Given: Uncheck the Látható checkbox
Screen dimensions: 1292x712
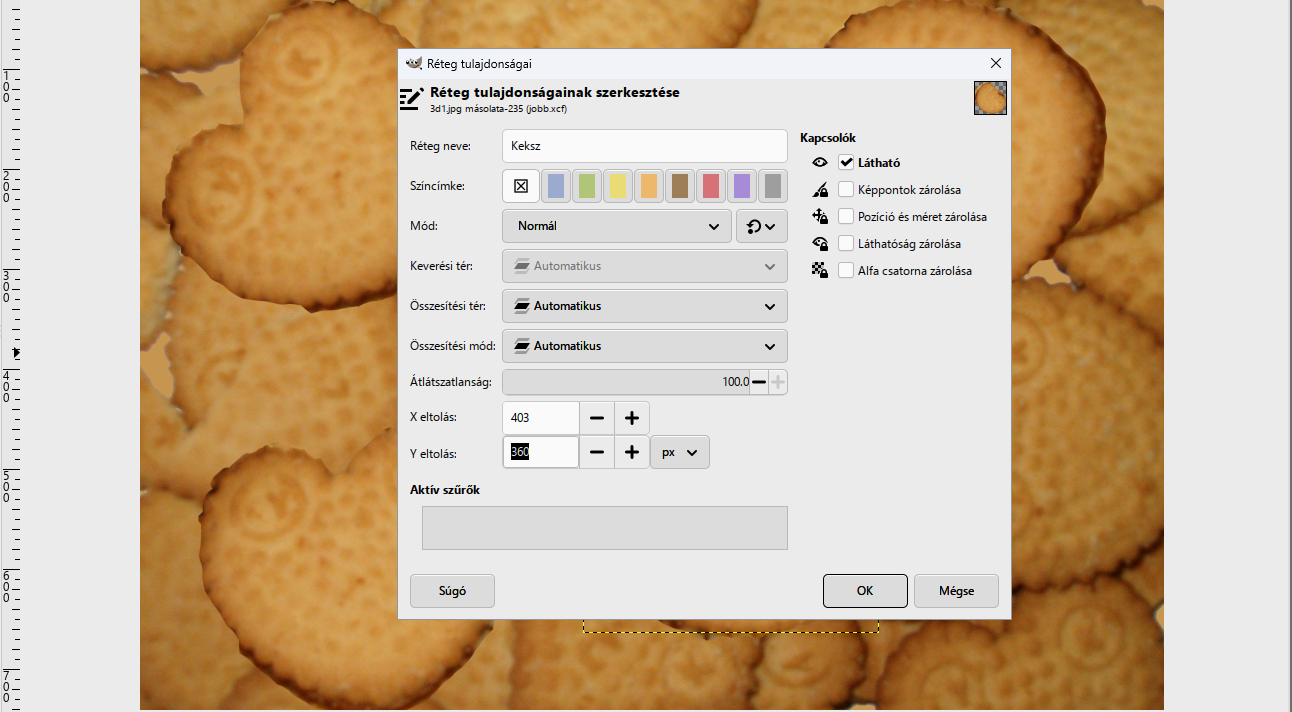Looking at the screenshot, I should (x=846, y=162).
